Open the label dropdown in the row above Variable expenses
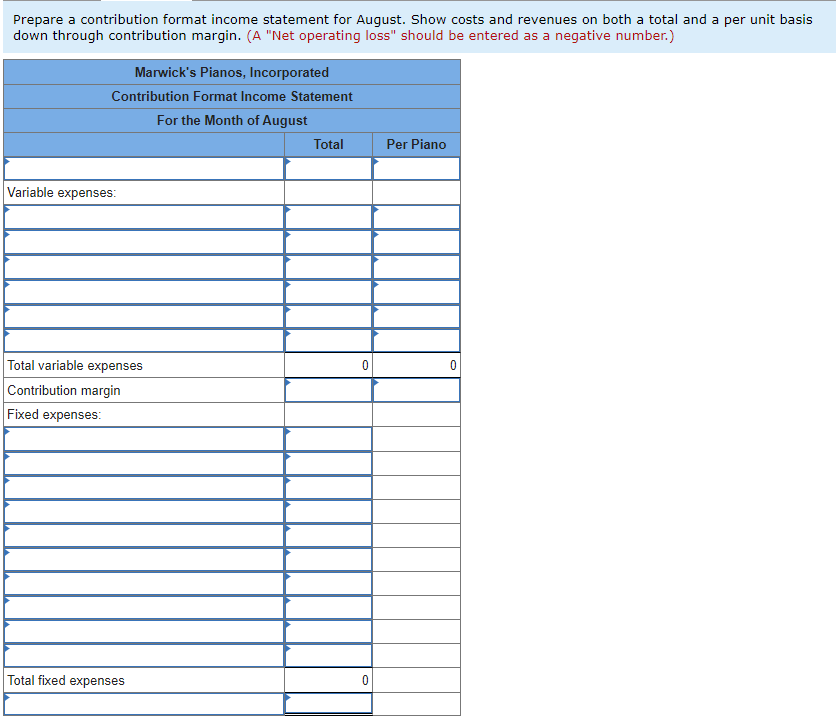836x723 pixels. pos(144,168)
